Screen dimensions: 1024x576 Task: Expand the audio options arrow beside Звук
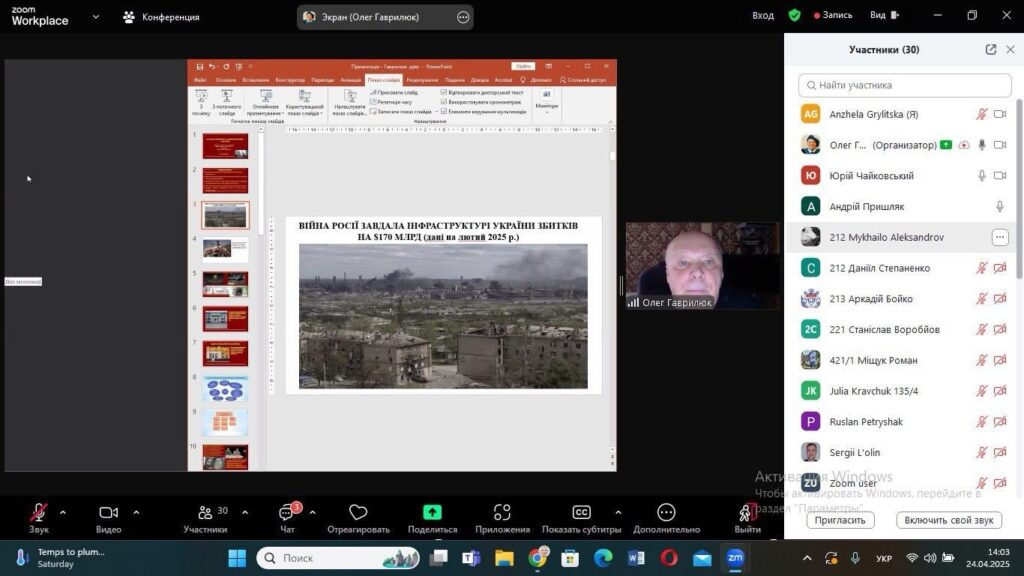click(x=63, y=512)
